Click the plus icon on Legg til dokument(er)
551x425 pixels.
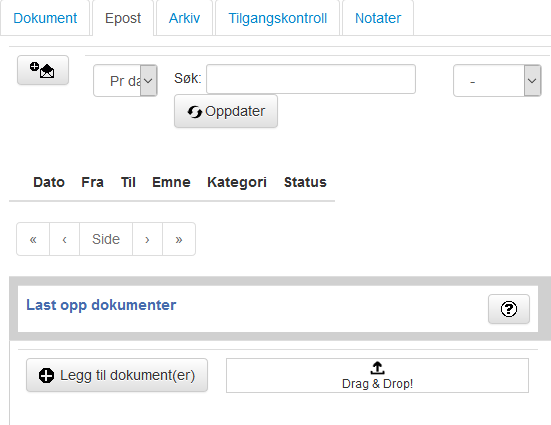click(x=46, y=375)
